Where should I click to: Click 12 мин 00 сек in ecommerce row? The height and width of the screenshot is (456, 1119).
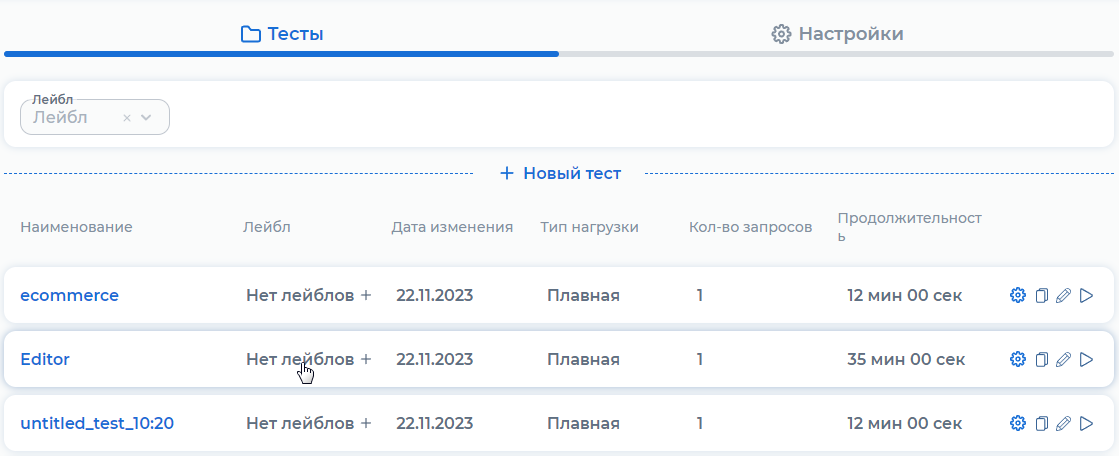point(904,295)
